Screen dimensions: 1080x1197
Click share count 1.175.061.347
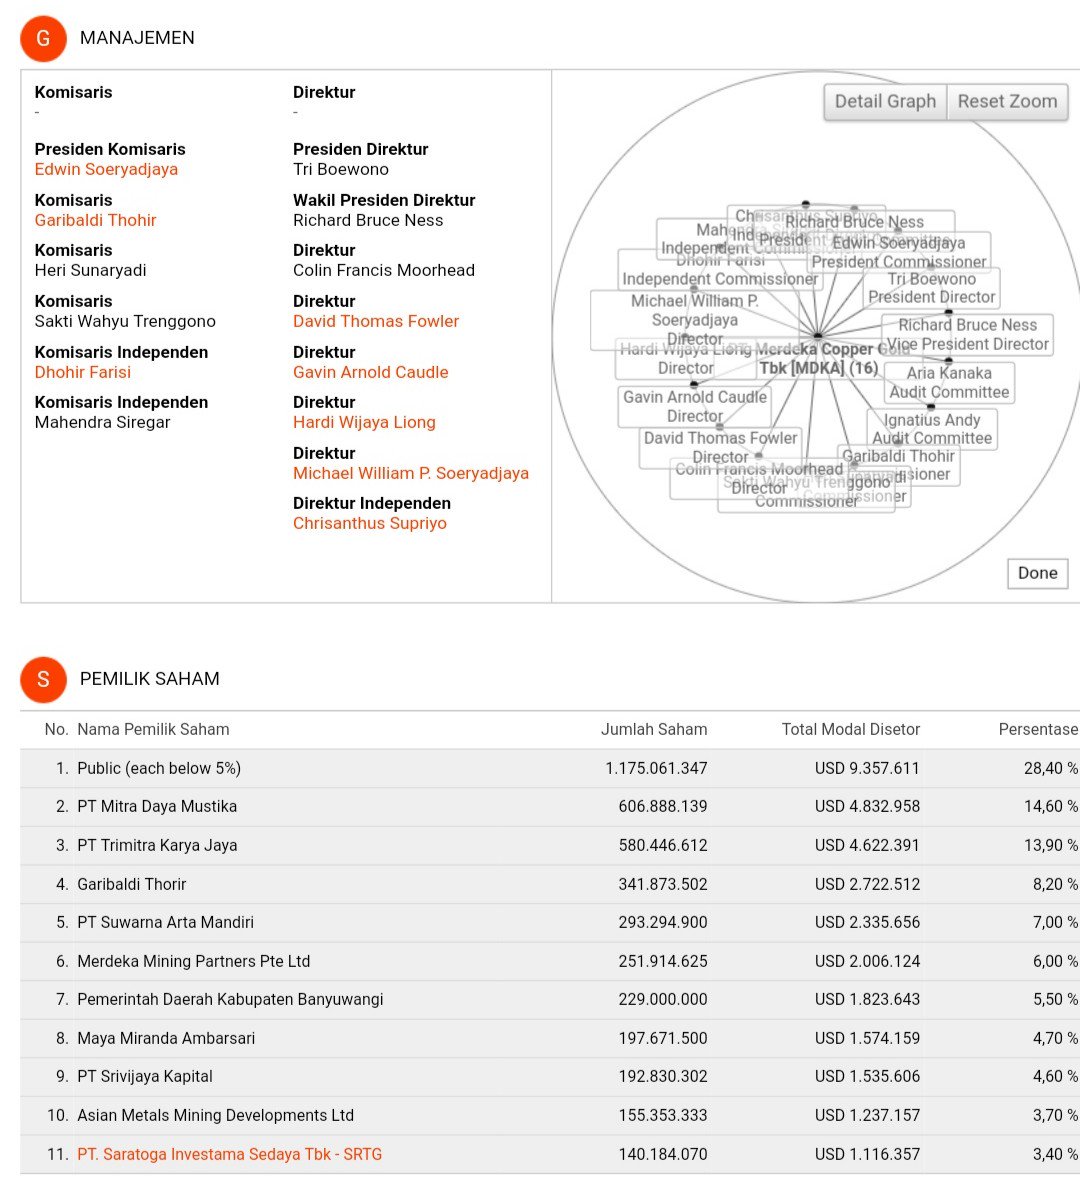656,769
